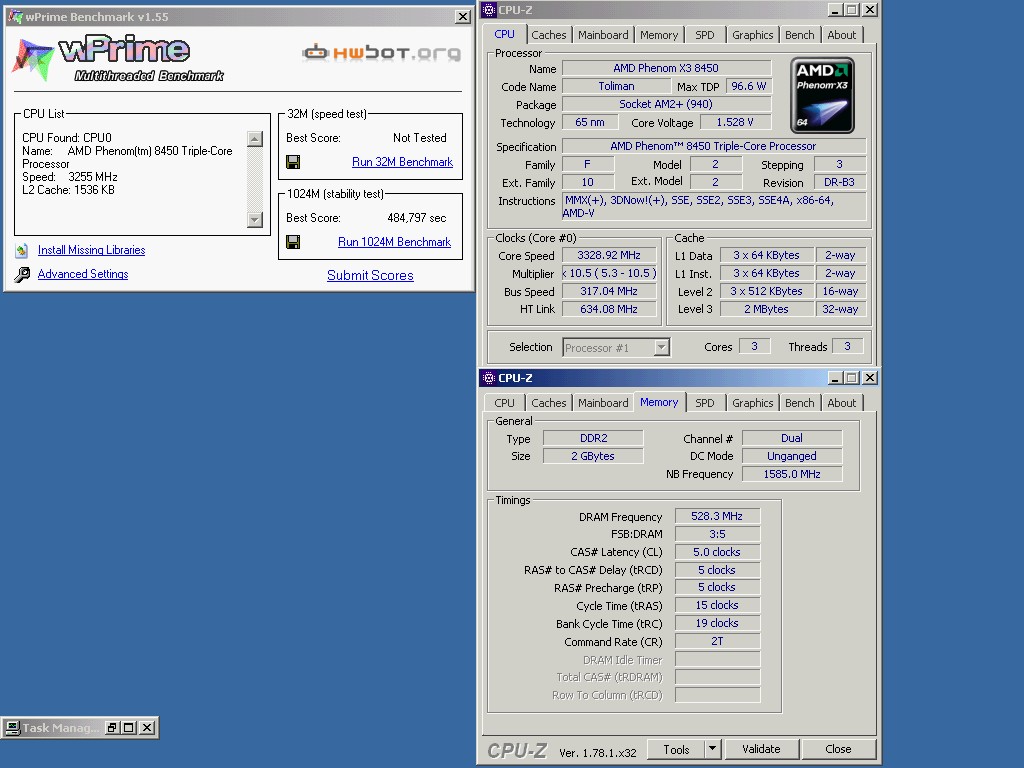Image resolution: width=1024 pixels, height=768 pixels.
Task: Click the Task Manager icon in the minimized bar
Action: tap(12, 728)
